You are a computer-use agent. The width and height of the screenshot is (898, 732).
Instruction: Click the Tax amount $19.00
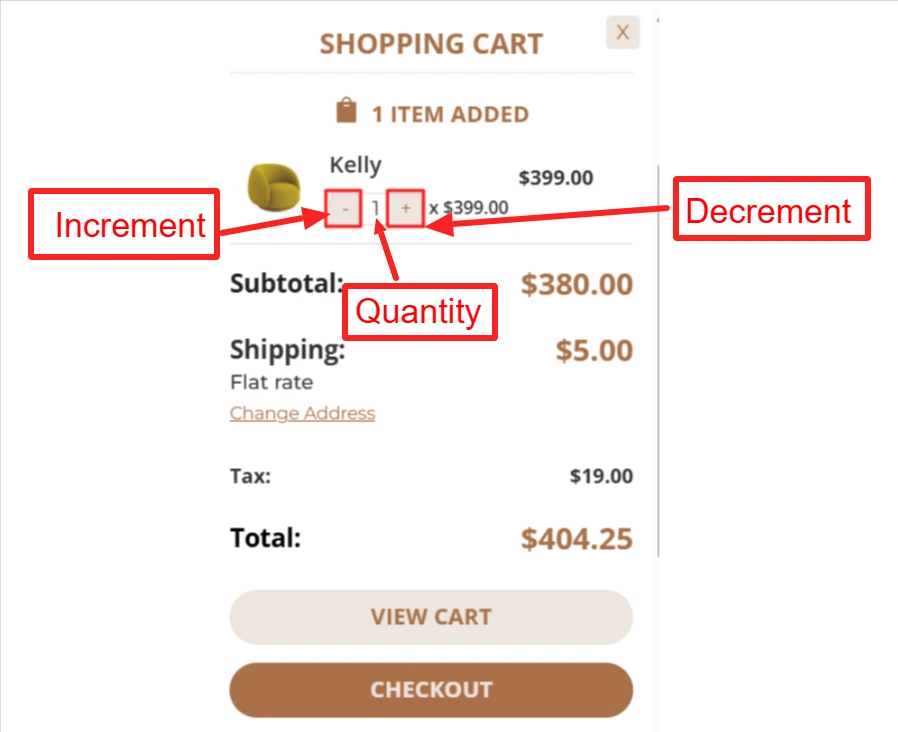tap(601, 476)
